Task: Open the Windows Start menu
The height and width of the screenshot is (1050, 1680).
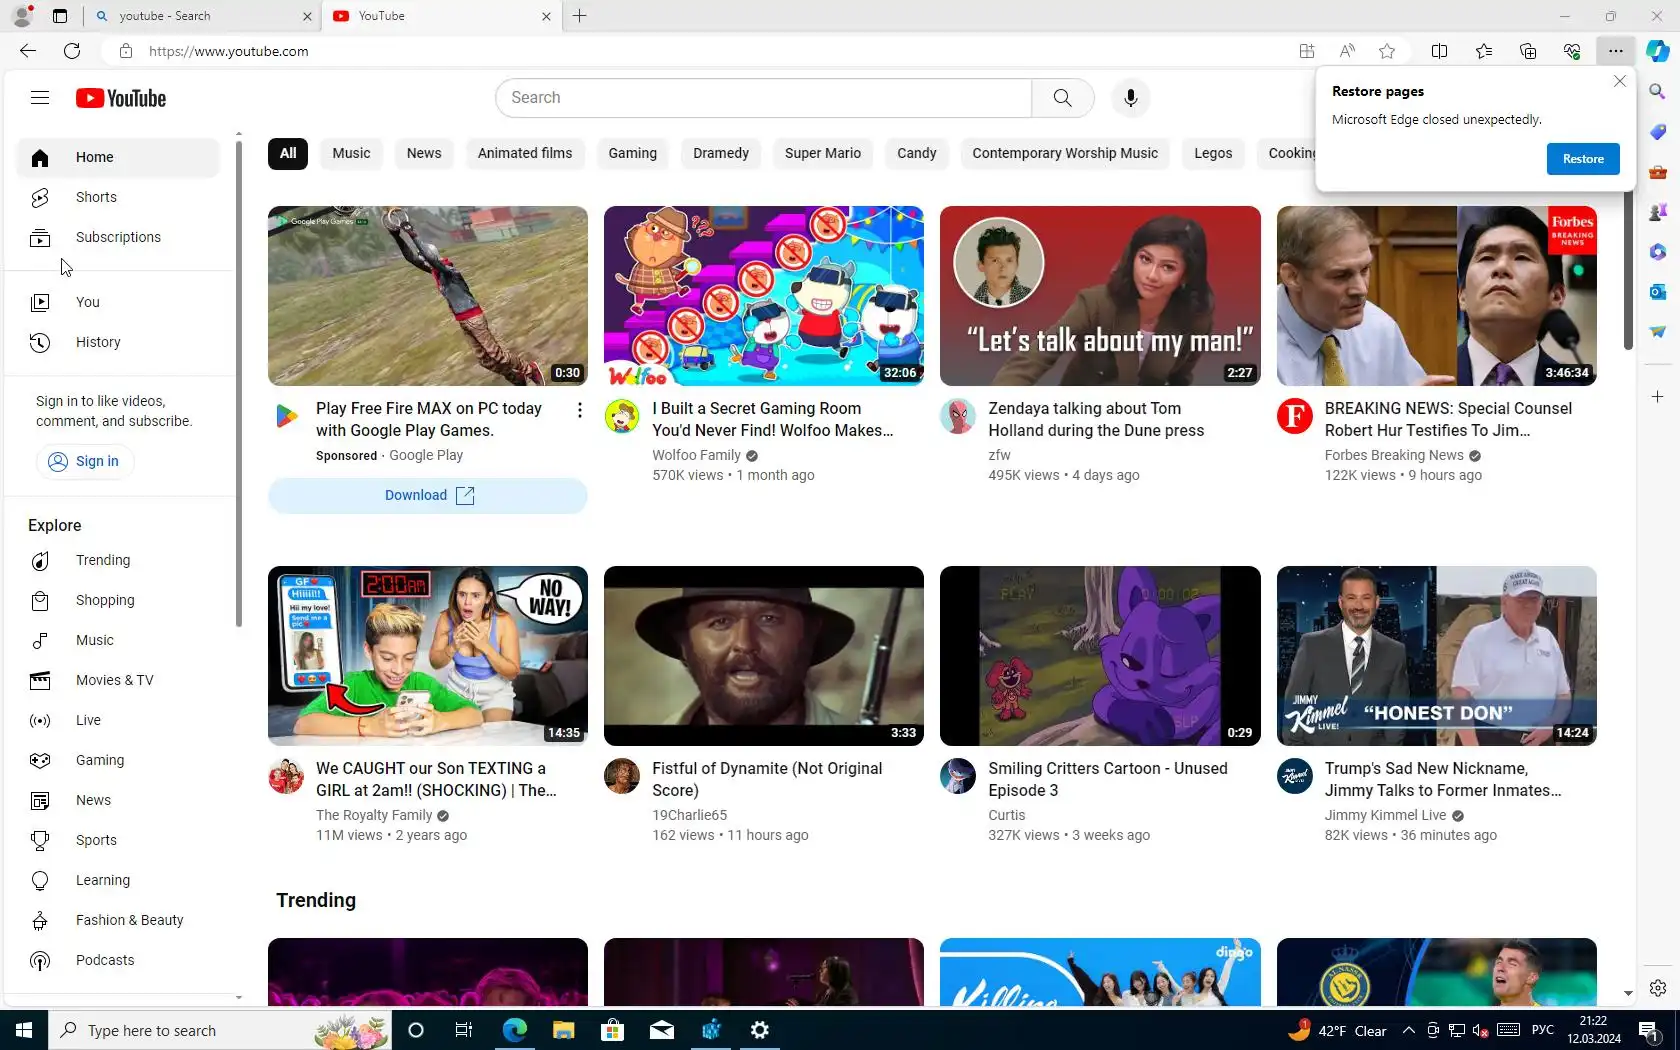Action: [x=24, y=1030]
